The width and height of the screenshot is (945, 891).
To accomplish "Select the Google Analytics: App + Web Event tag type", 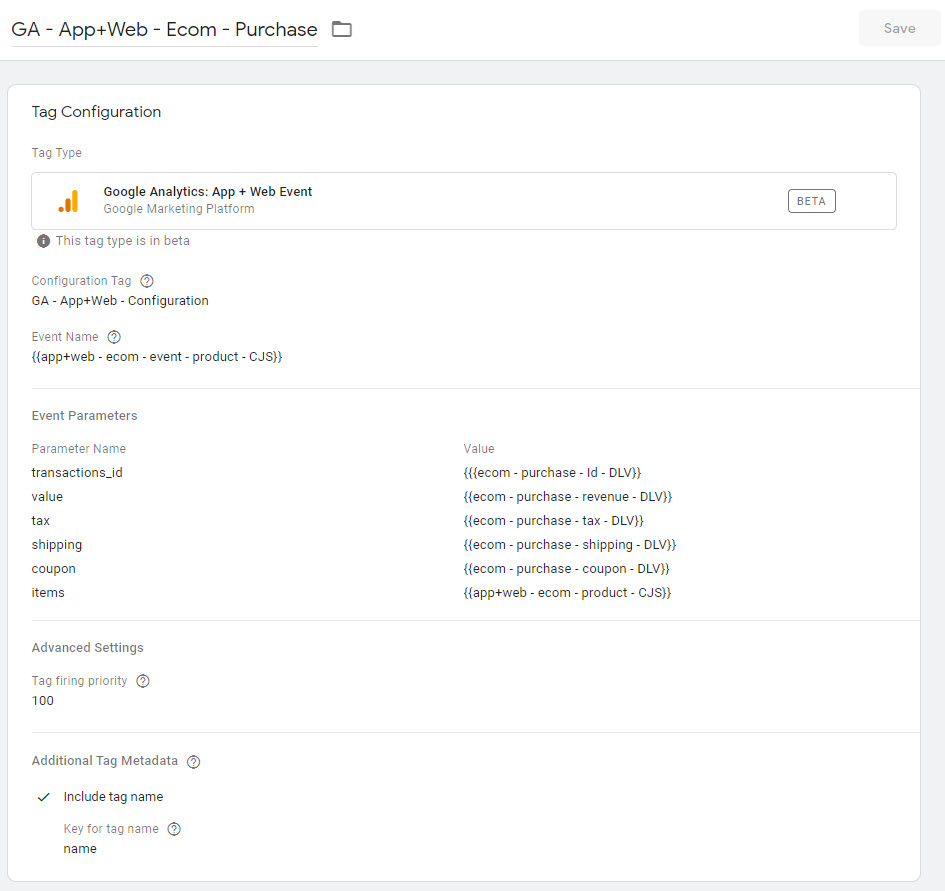I will [x=463, y=201].
